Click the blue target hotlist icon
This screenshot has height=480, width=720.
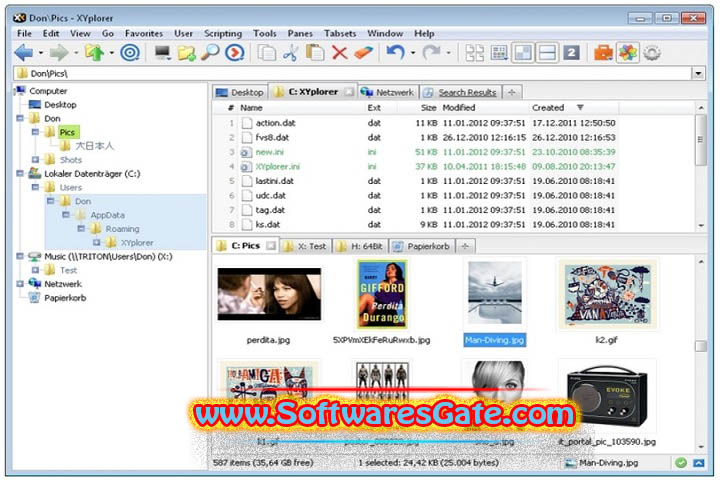(130, 53)
